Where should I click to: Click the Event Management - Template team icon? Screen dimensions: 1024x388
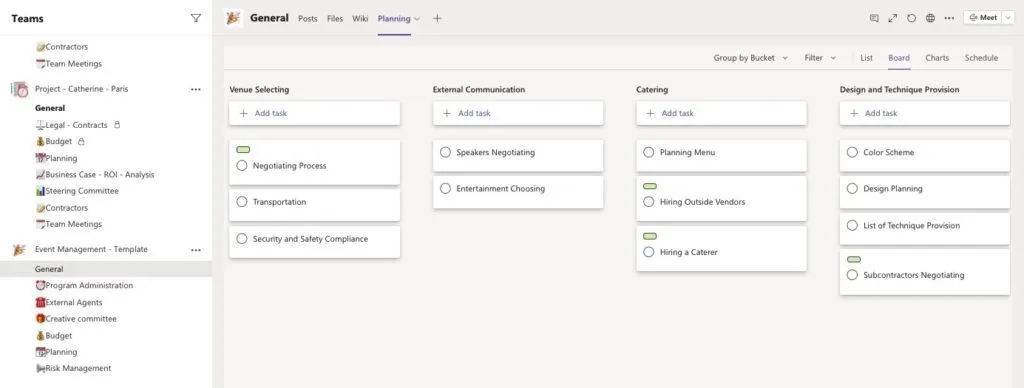20,250
